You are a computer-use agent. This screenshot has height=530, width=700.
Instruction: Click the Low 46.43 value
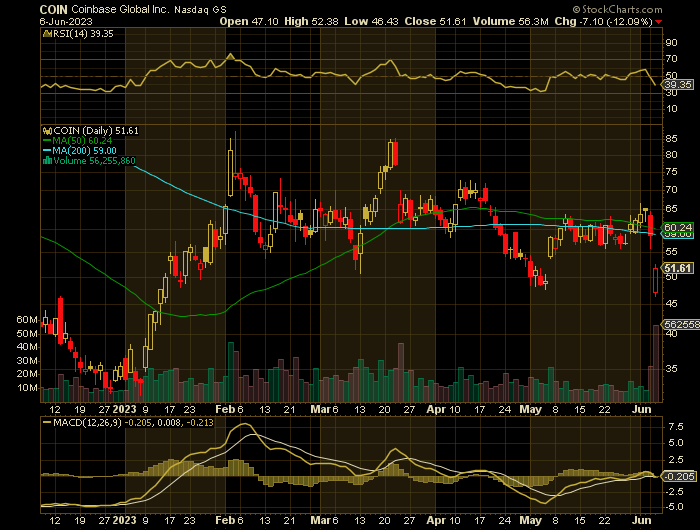point(371,21)
